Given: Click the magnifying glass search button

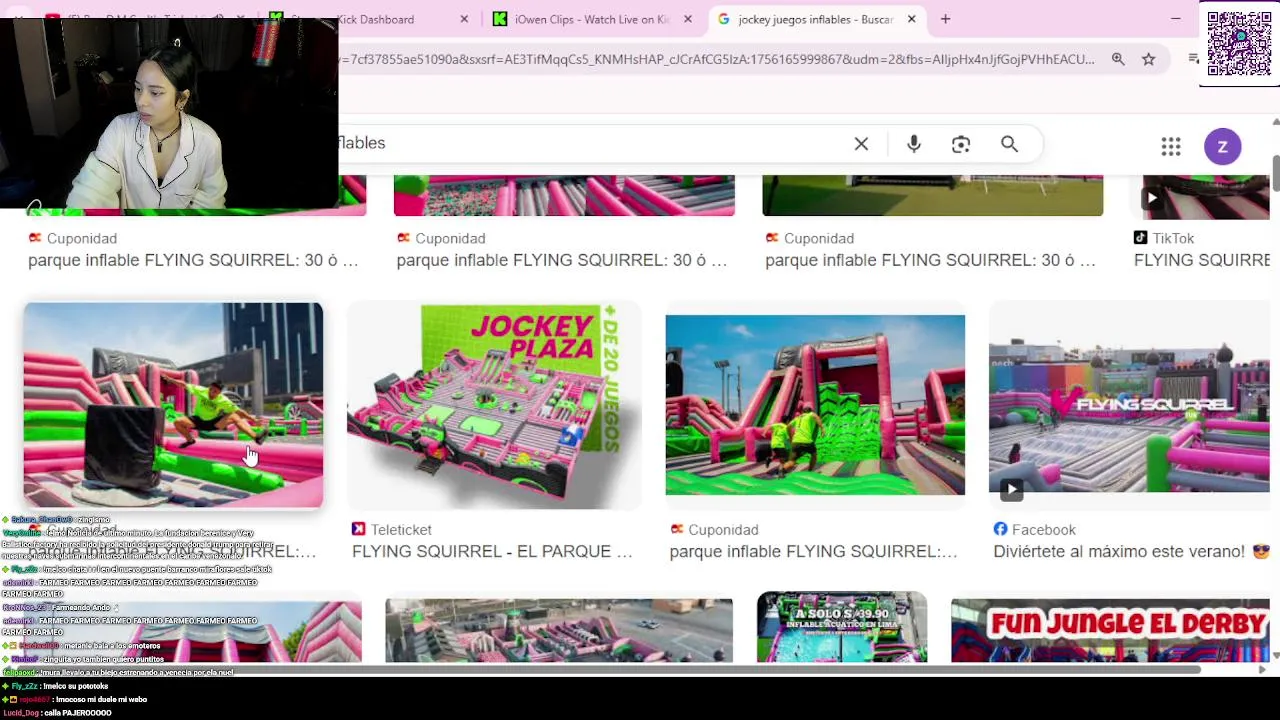Looking at the screenshot, I should pos(1009,144).
